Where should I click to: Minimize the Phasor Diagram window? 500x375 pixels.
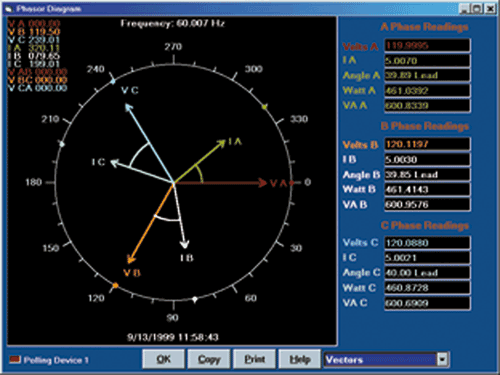tap(464, 9)
